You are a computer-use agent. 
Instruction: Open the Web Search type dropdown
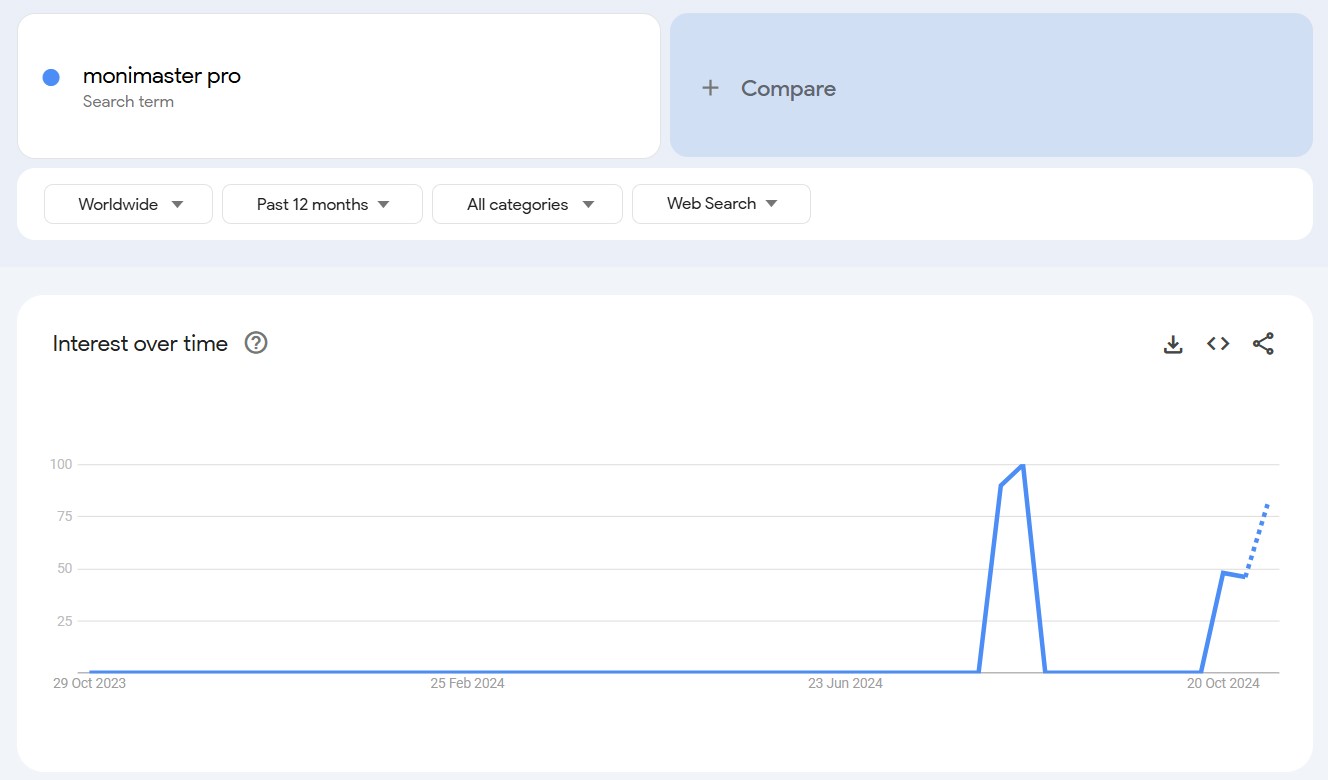(721, 204)
